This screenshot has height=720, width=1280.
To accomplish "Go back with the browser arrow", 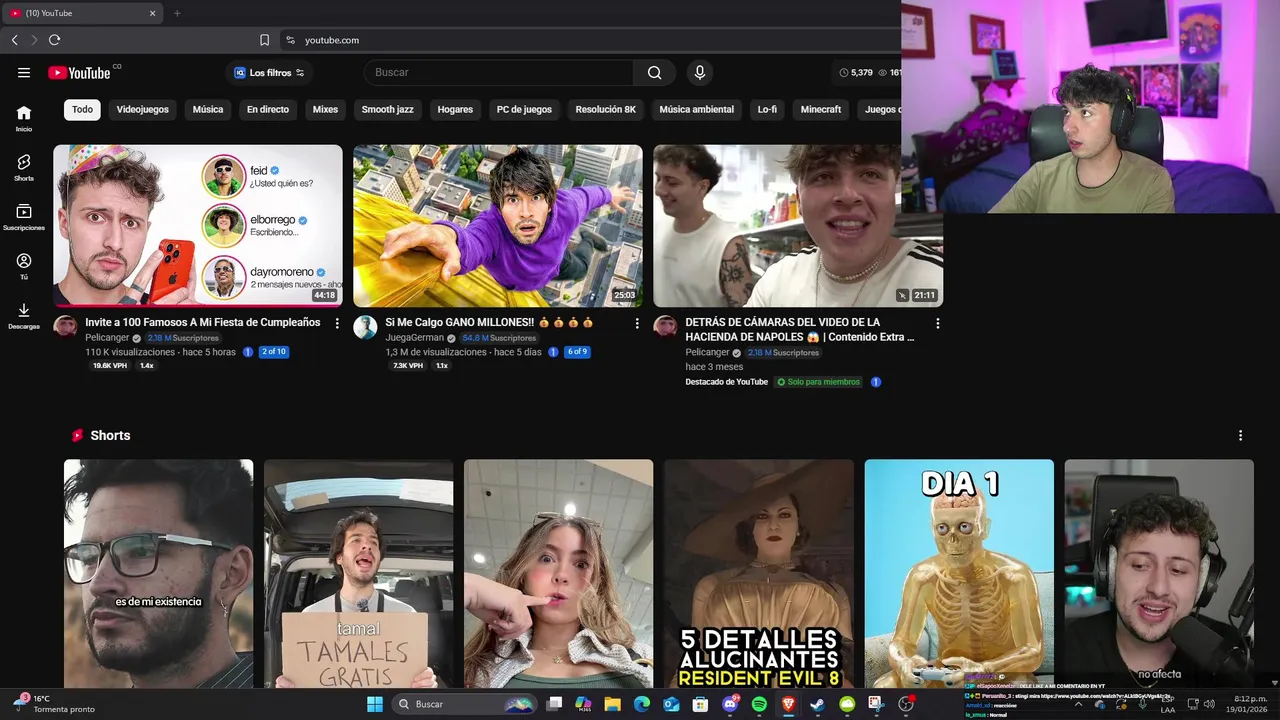I will 14,40.
